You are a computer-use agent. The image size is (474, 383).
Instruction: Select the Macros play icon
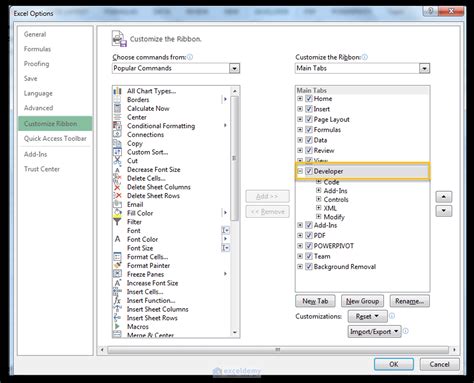point(117,327)
